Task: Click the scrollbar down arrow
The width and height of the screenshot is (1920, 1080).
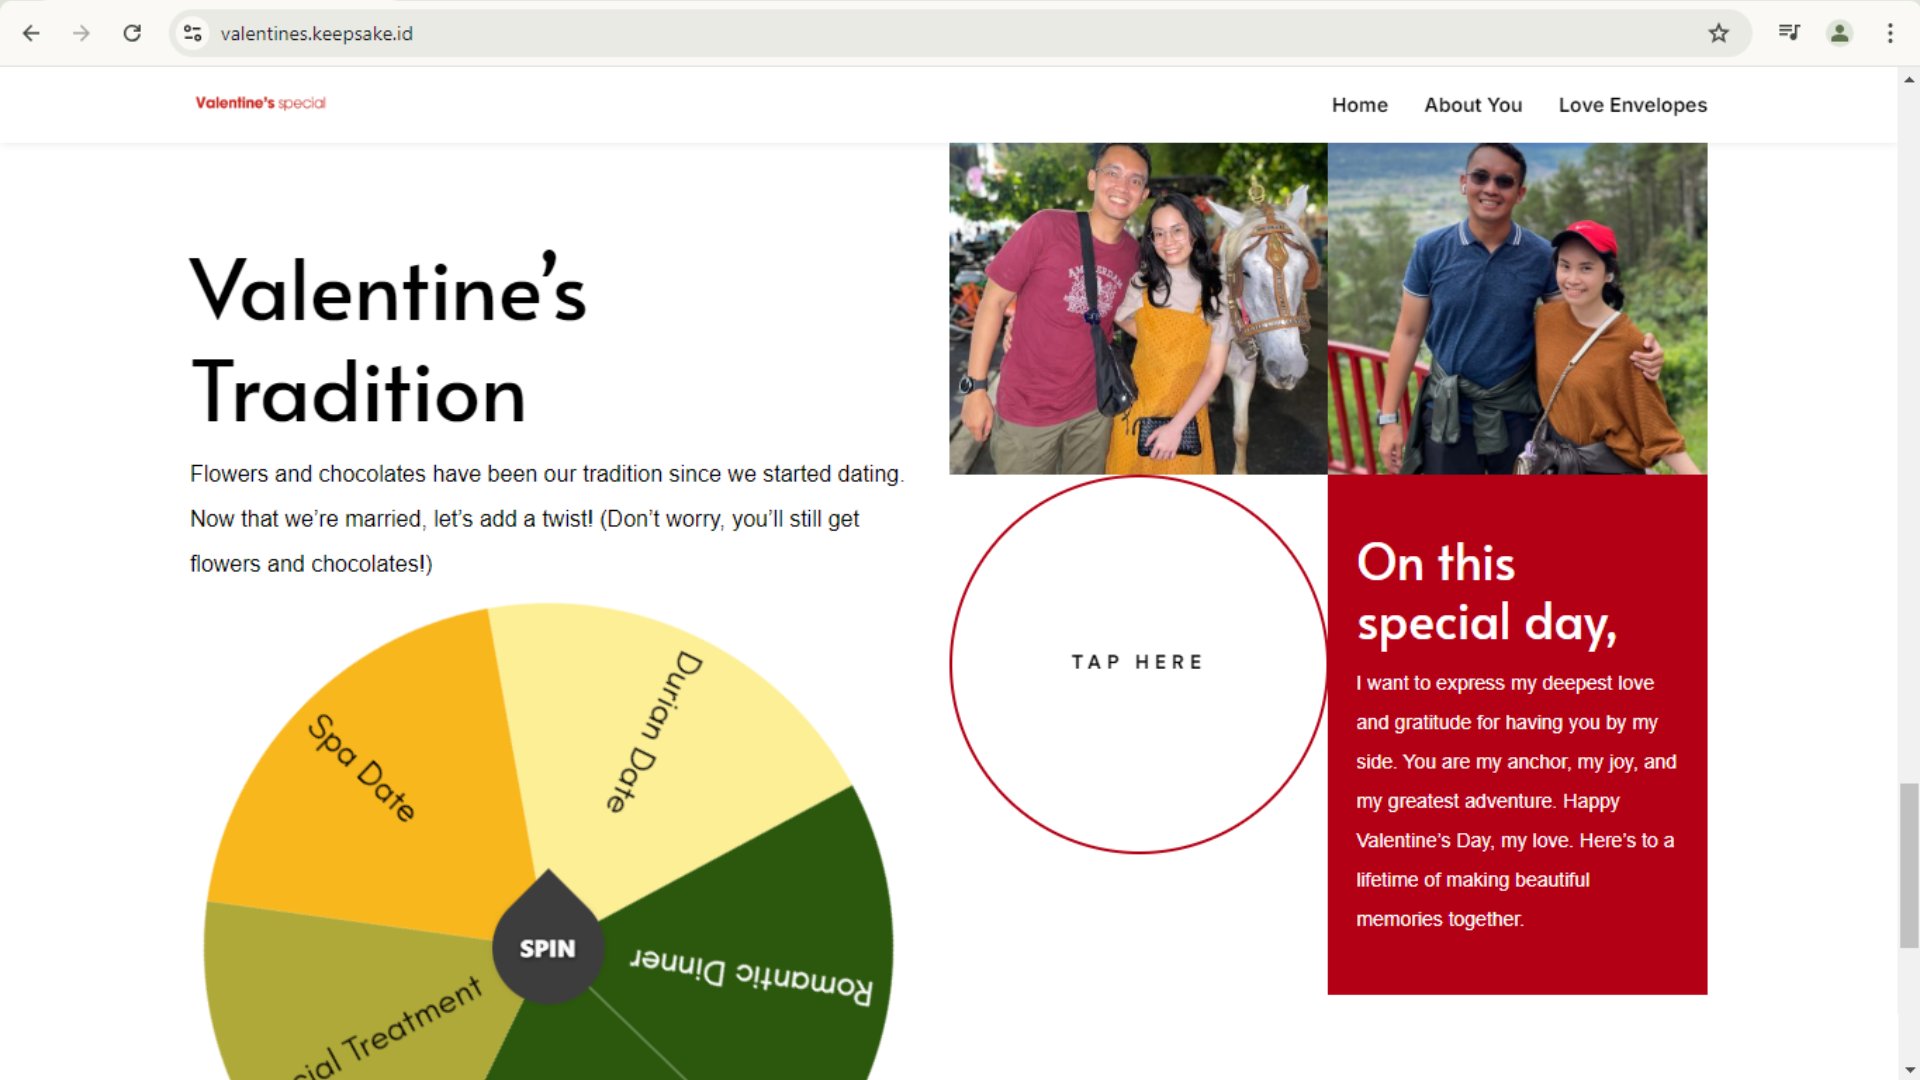Action: click(x=1909, y=1070)
